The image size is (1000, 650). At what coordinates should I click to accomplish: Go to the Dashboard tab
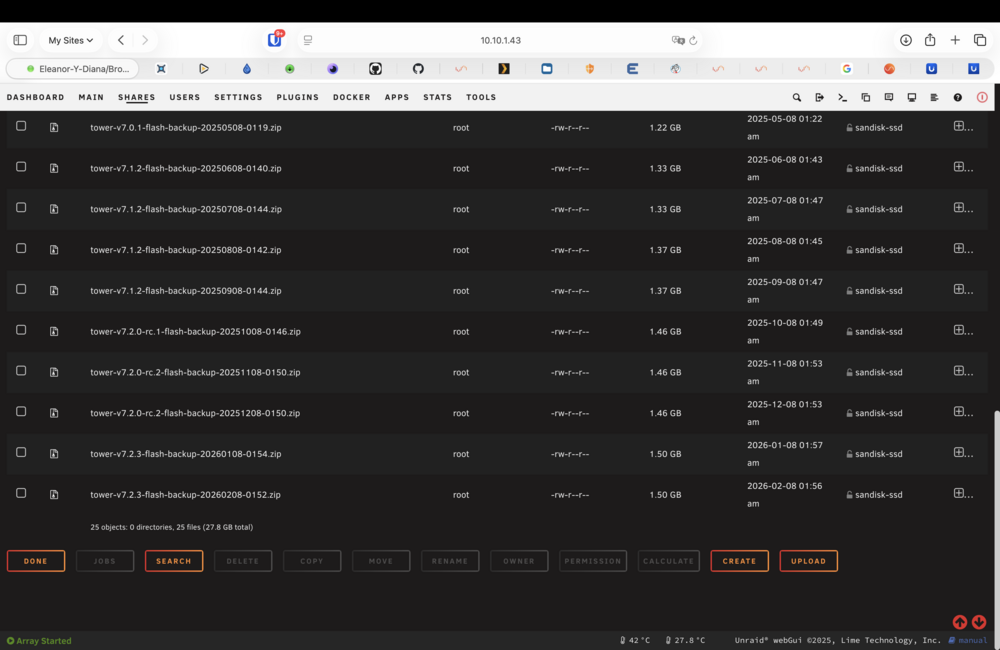click(x=36, y=98)
